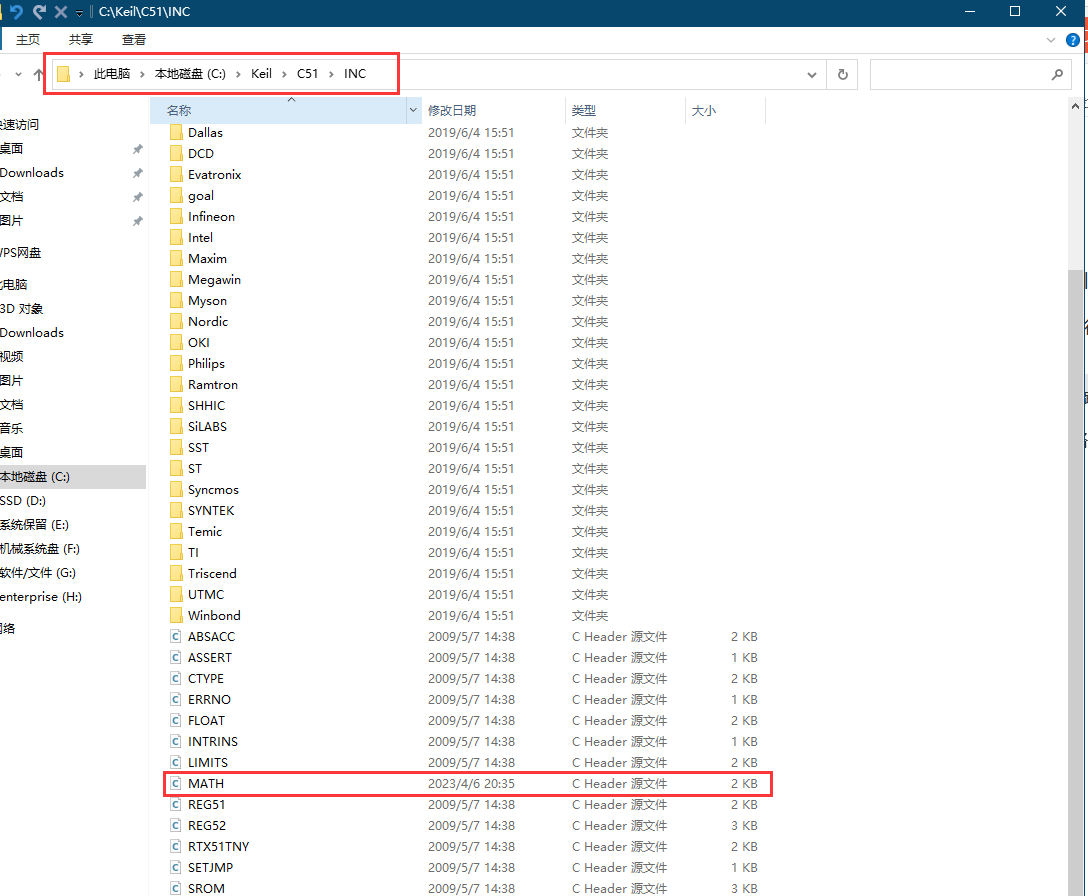Click 本地磁盘 (C:) in the address path
This screenshot has width=1088, height=896.
pos(190,74)
